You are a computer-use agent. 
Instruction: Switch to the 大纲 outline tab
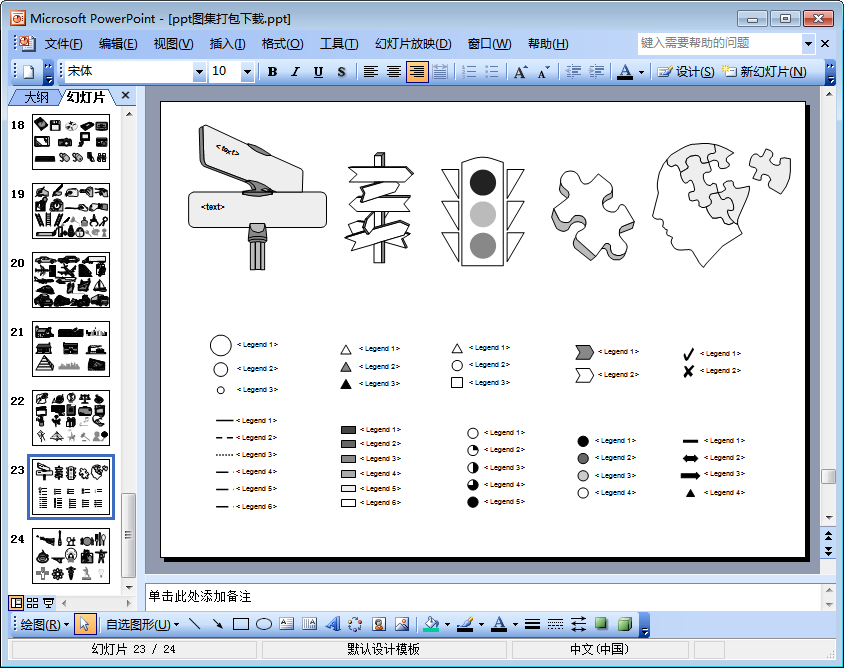(37, 97)
